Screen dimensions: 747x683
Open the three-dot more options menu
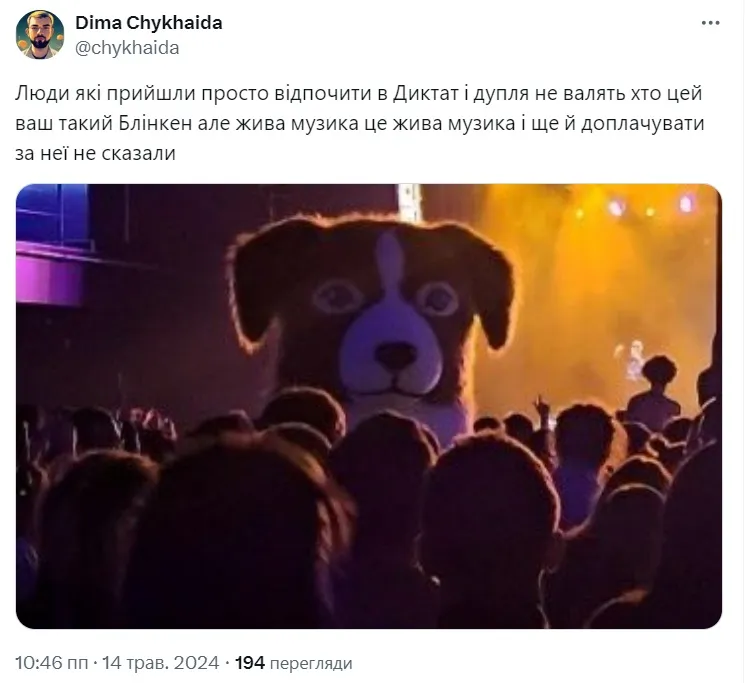(710, 23)
